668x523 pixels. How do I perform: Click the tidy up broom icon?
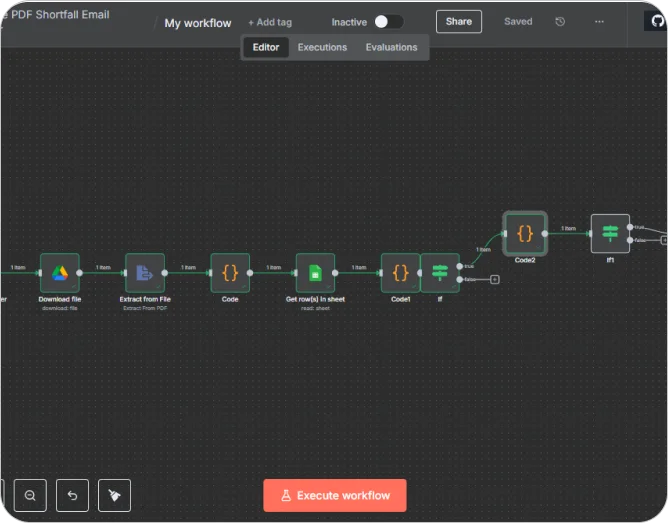pos(114,495)
